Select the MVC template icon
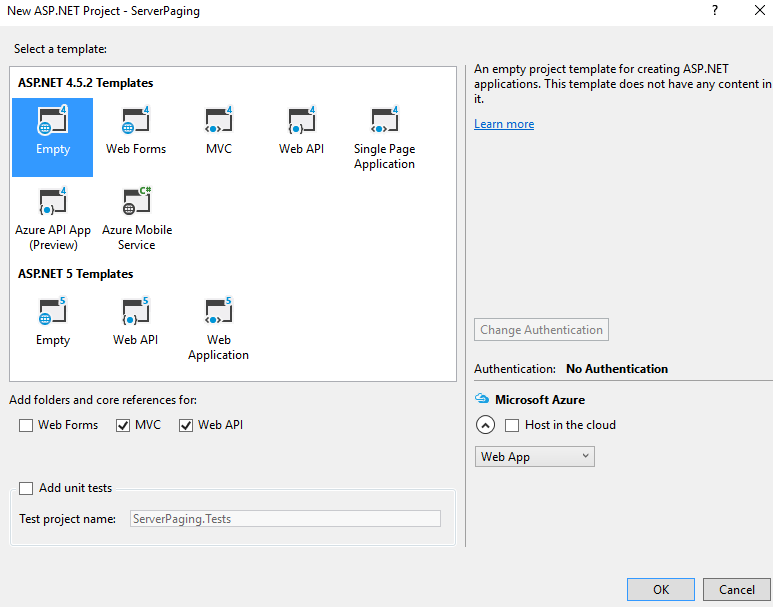773x607 pixels. coord(218,123)
